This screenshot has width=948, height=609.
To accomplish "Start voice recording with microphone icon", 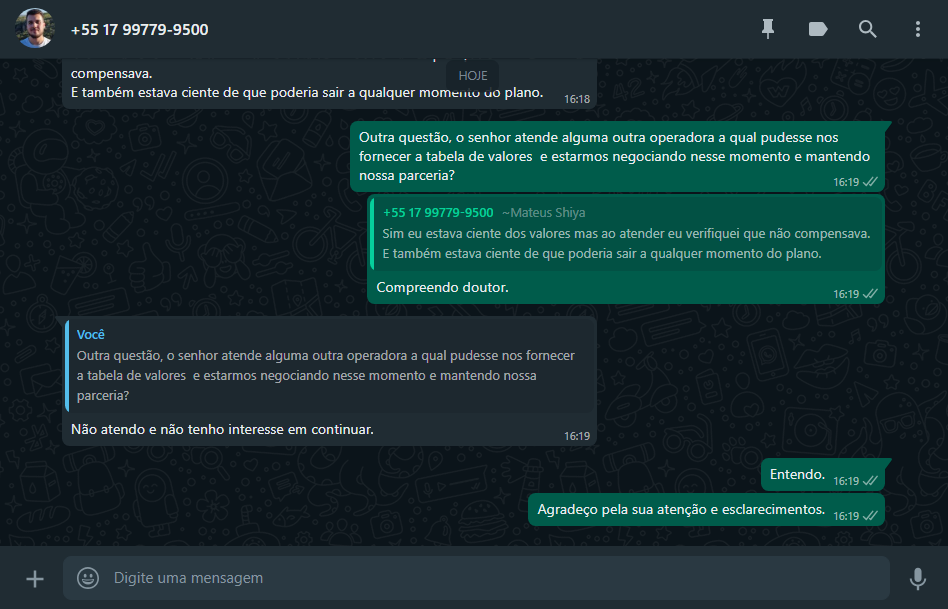I will point(918,579).
